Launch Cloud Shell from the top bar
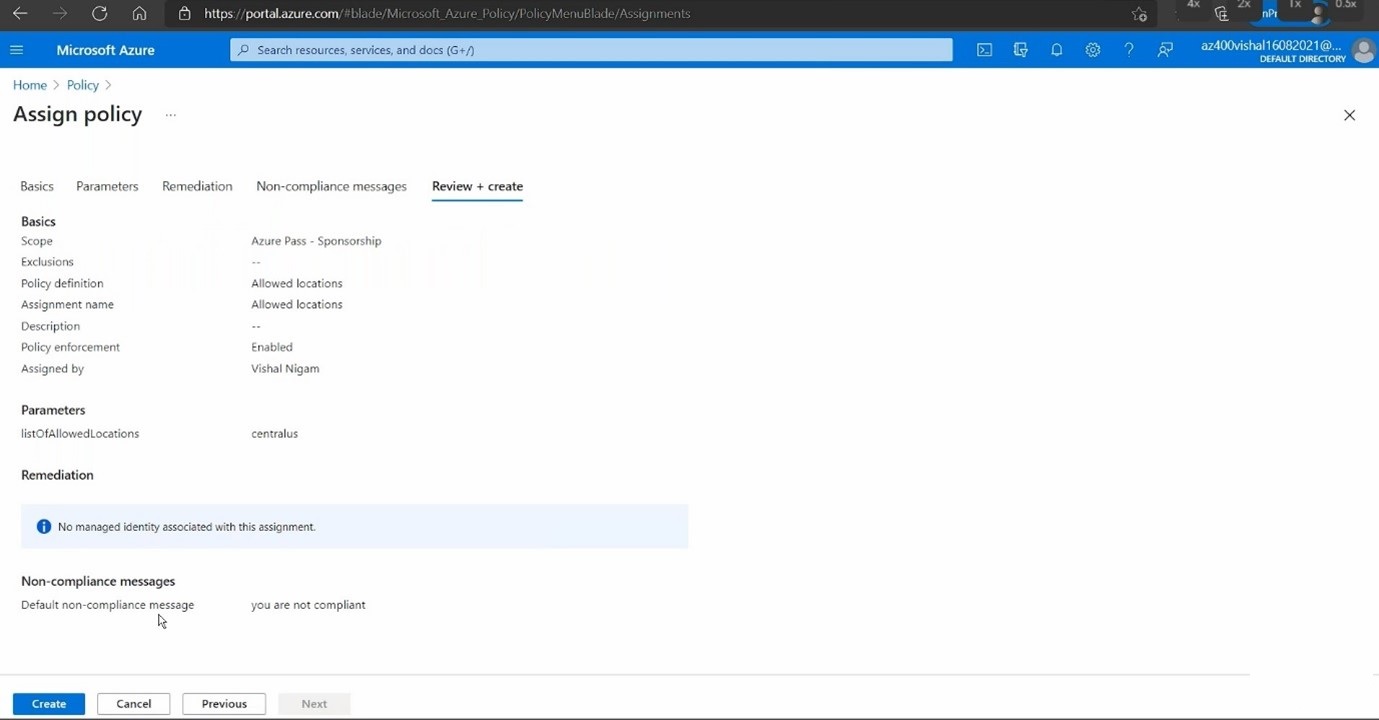 (x=984, y=50)
